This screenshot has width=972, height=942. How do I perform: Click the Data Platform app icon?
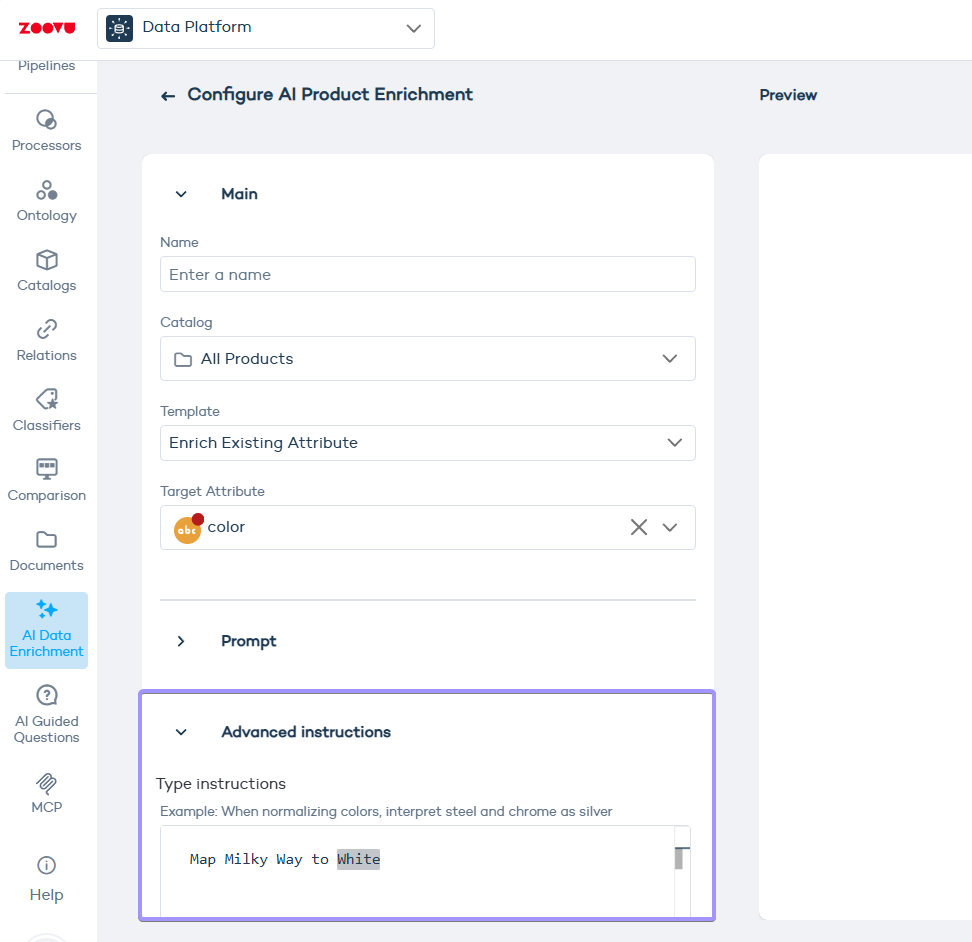pyautogui.click(x=120, y=29)
